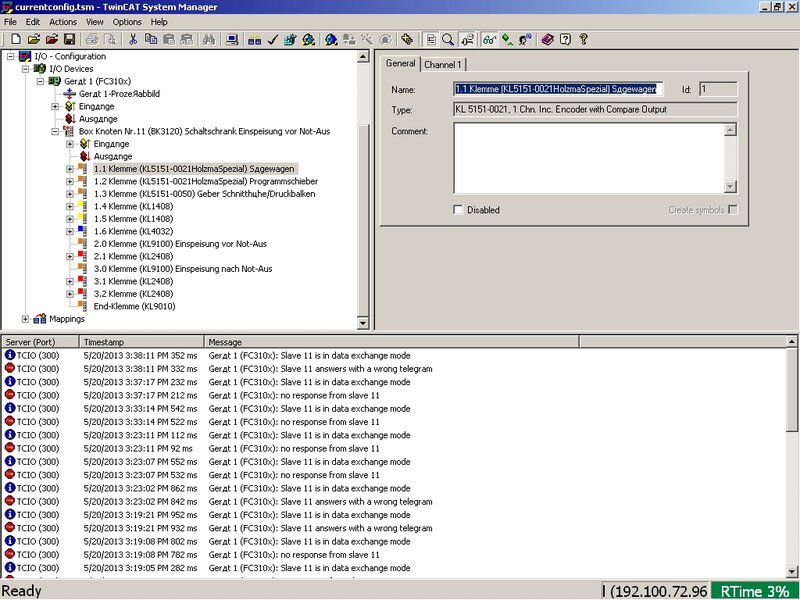
Task: Expand the 1.4 Klemme (KL1408) node
Action: 70,206
